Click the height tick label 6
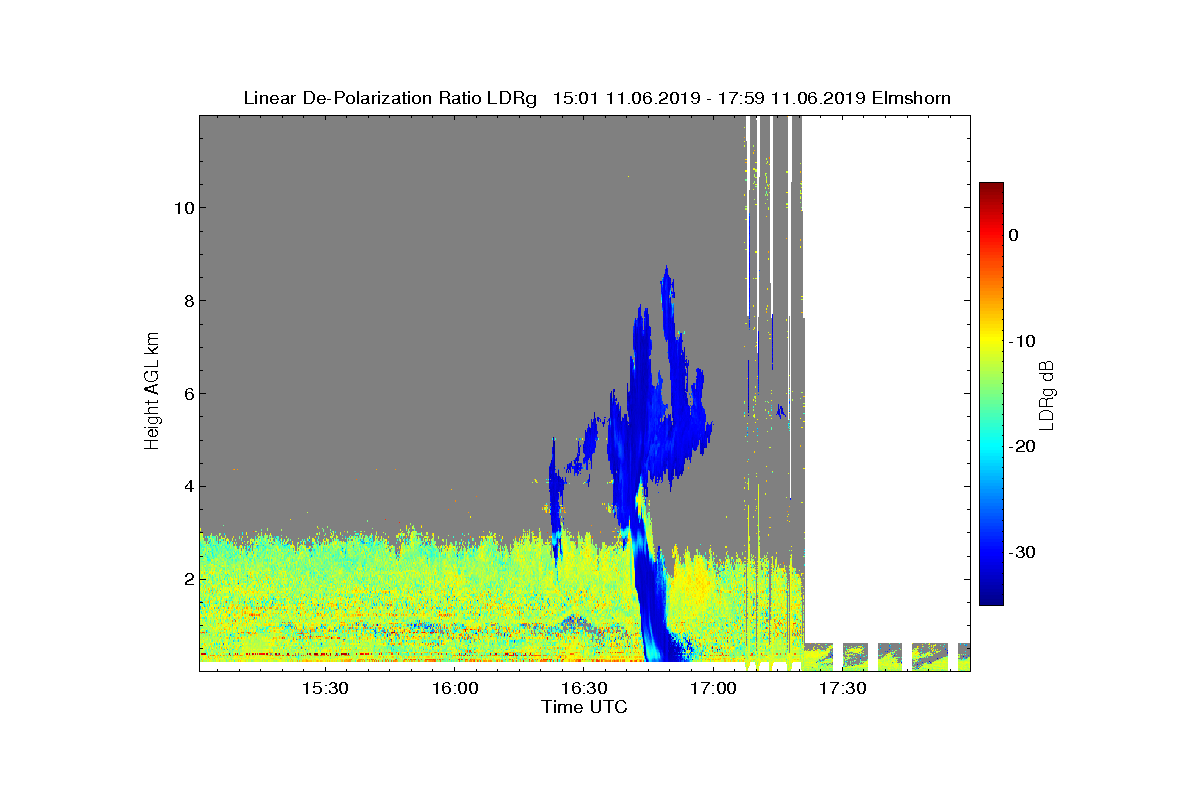 [x=187, y=394]
